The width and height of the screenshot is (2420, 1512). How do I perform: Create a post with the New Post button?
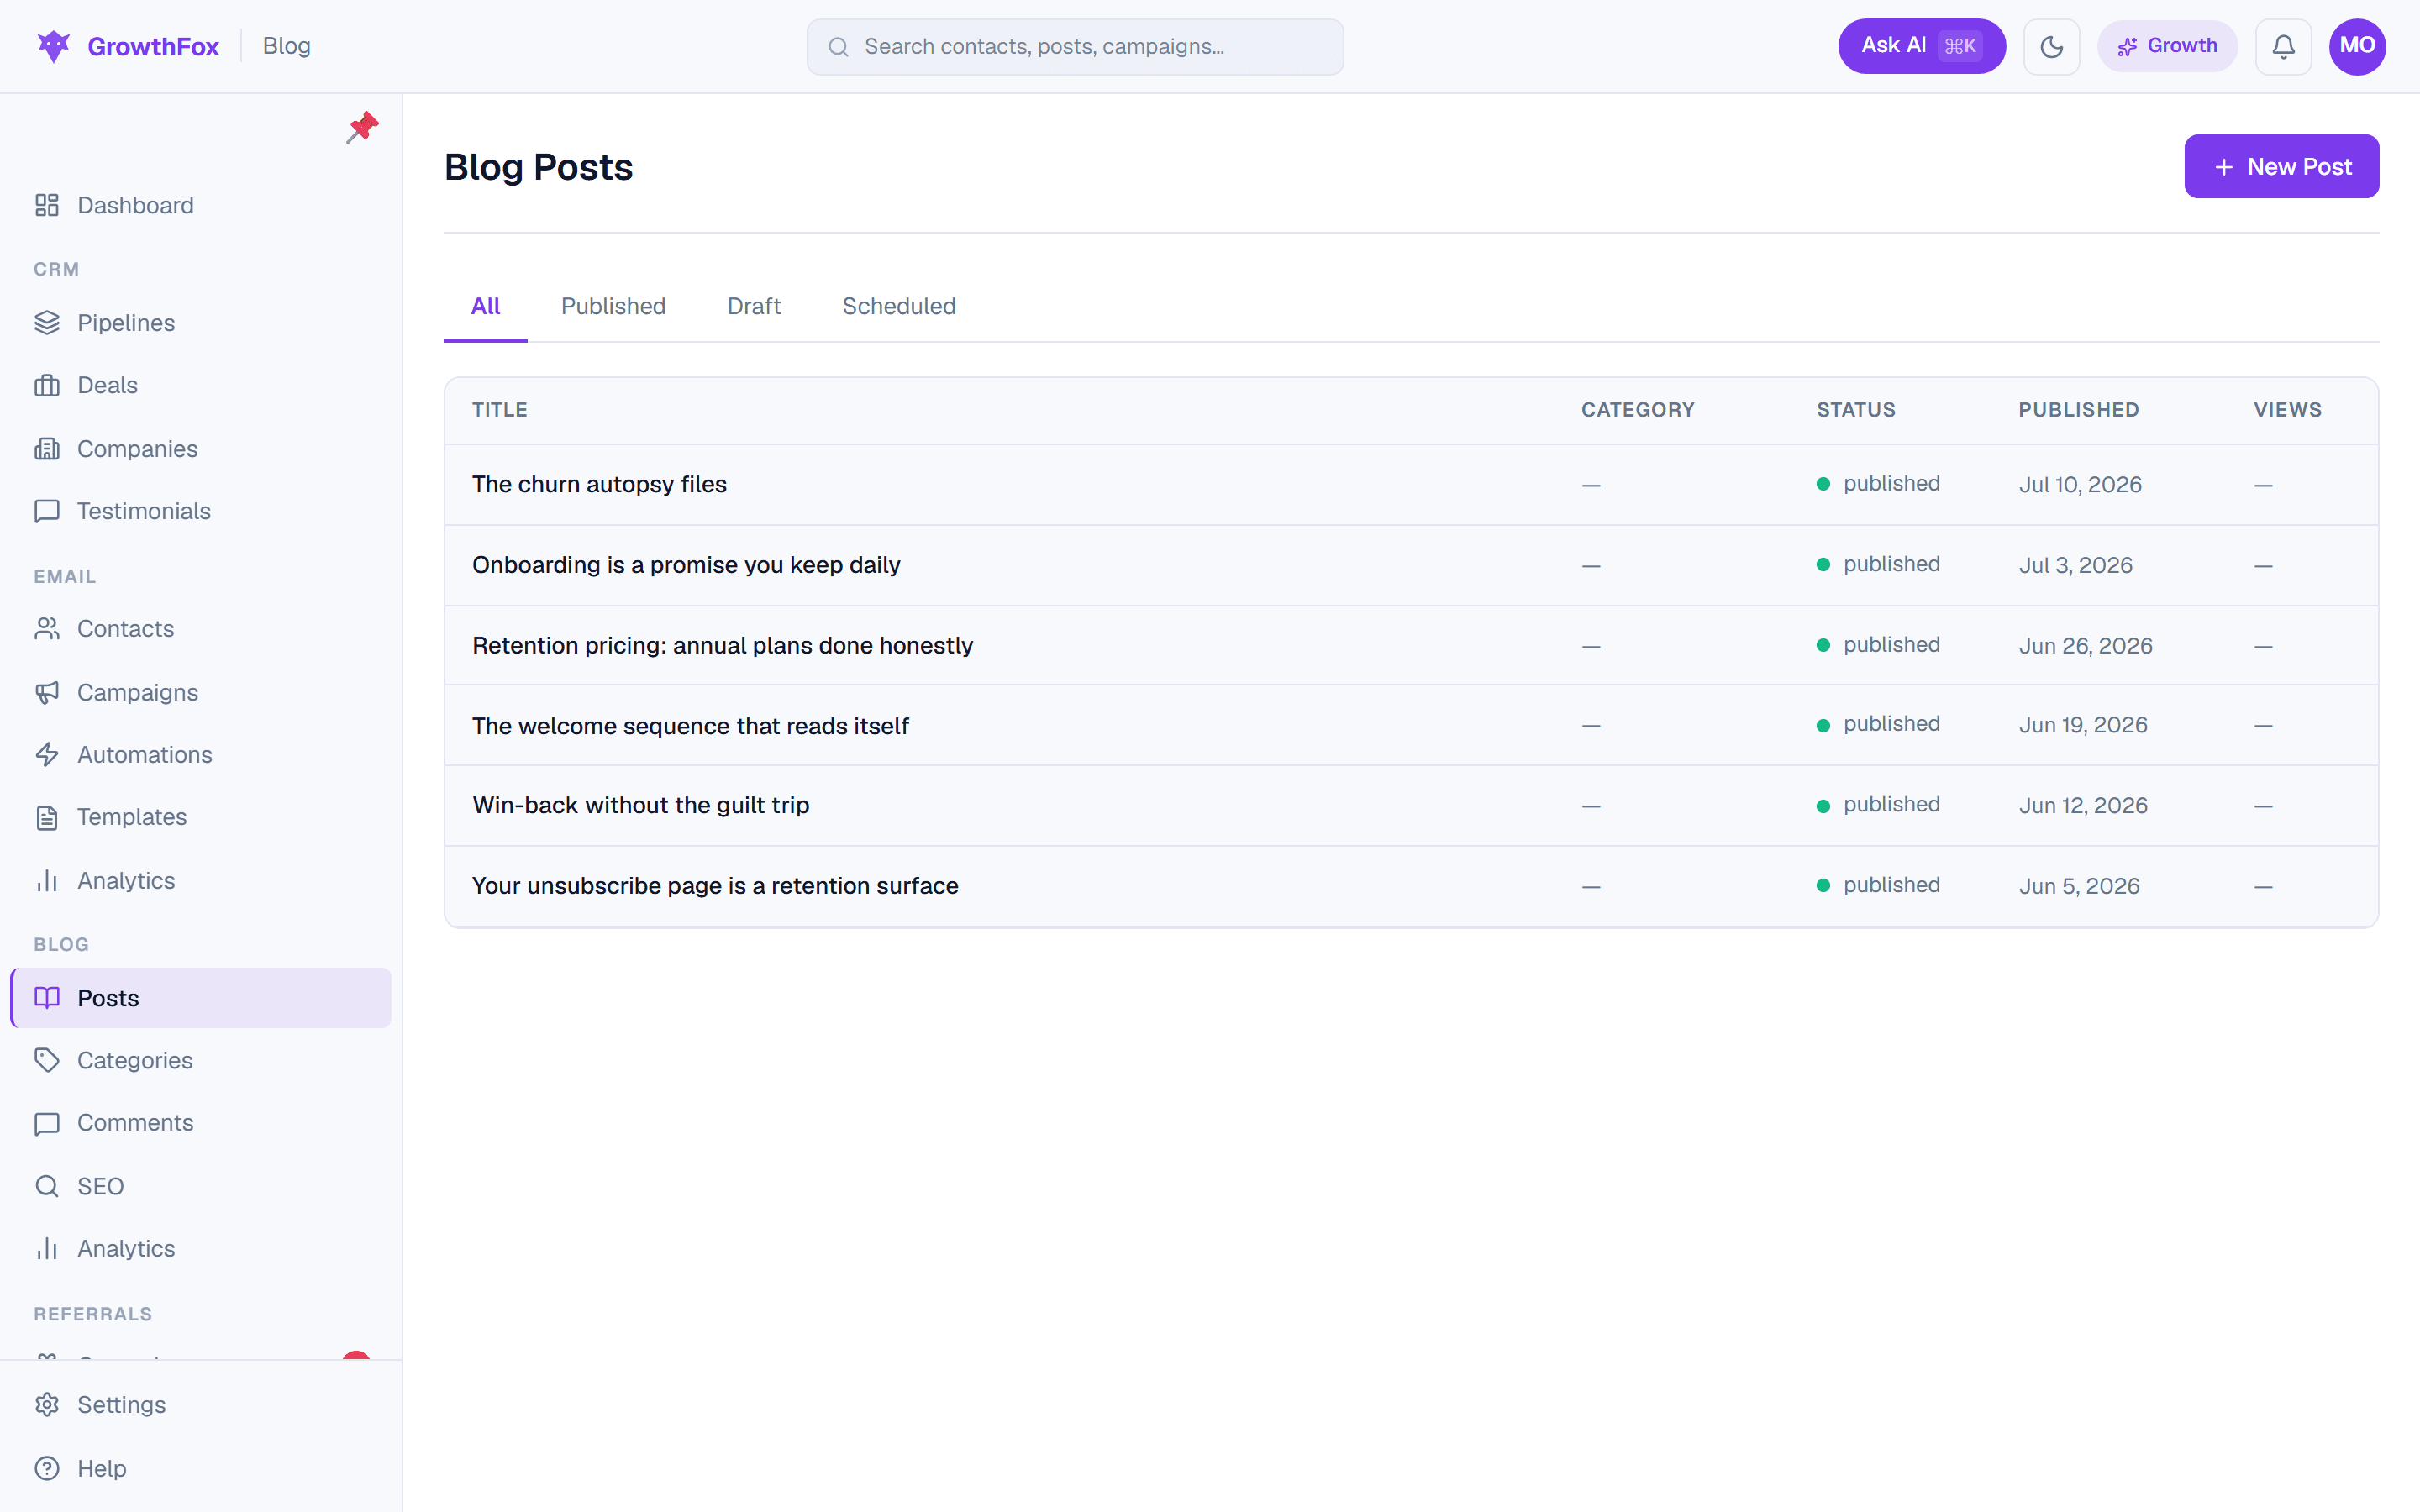coord(2281,167)
